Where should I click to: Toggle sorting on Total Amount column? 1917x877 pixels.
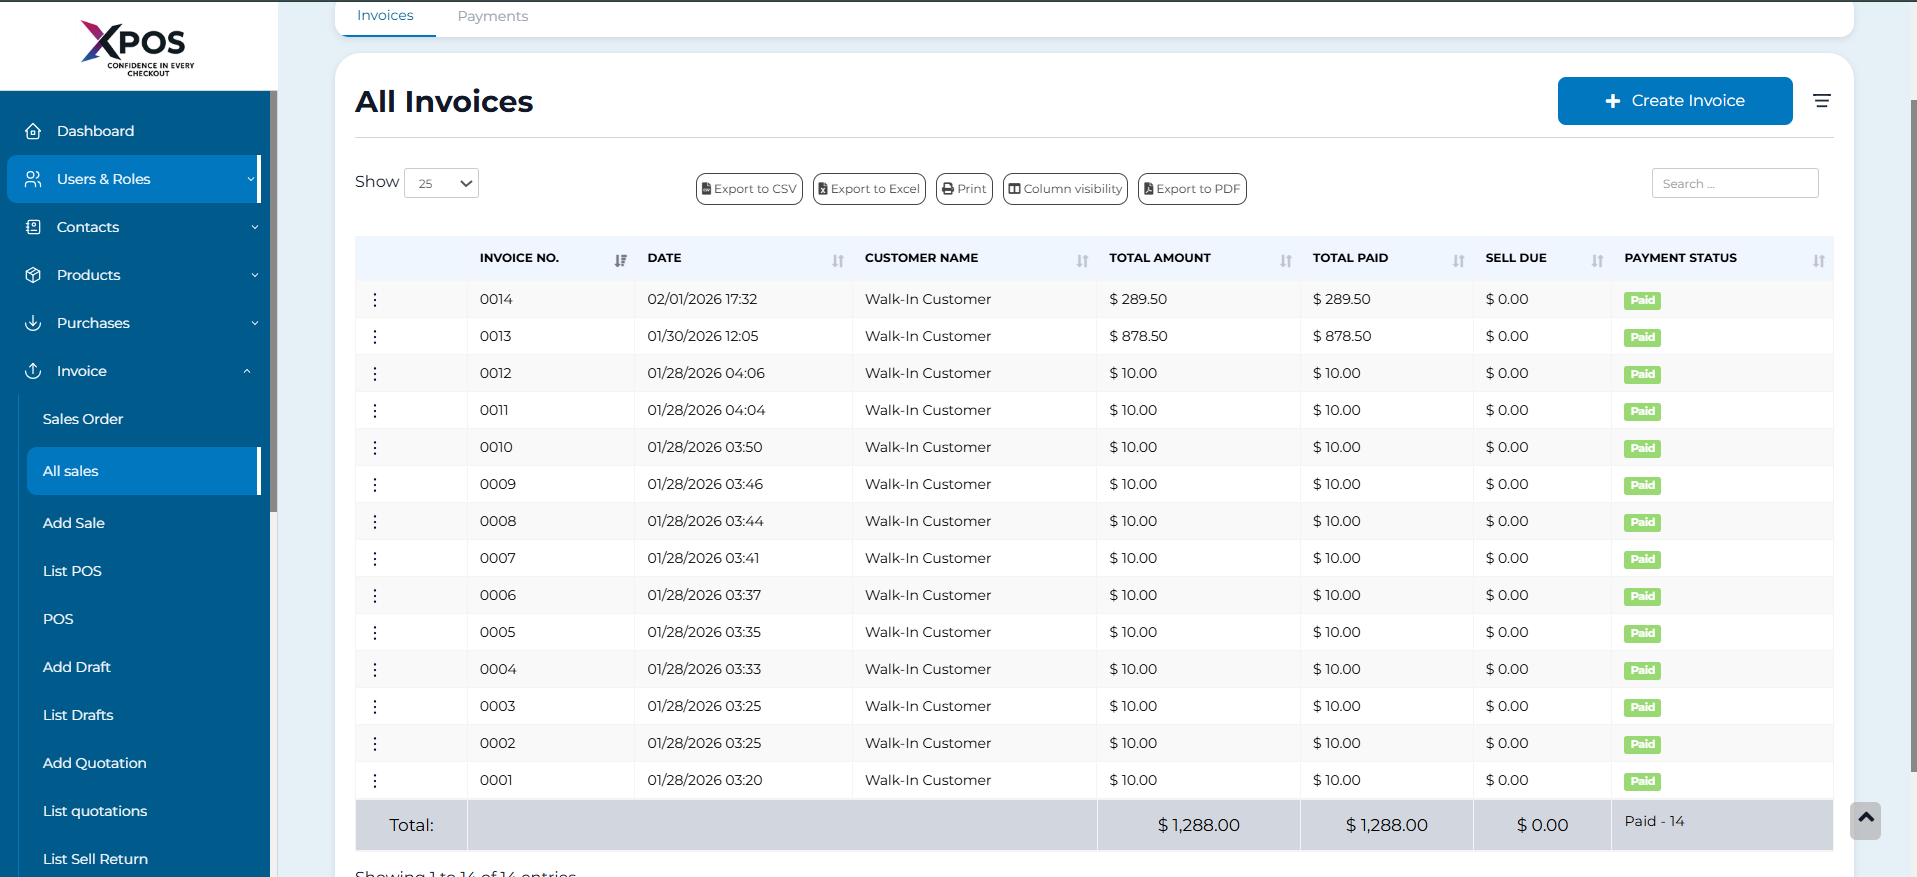coord(1285,260)
